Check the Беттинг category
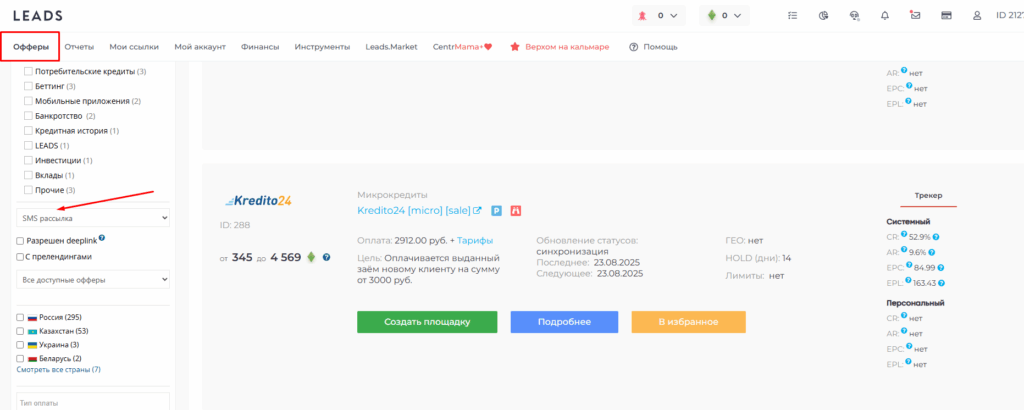The height and width of the screenshot is (410, 1024). click(28, 86)
